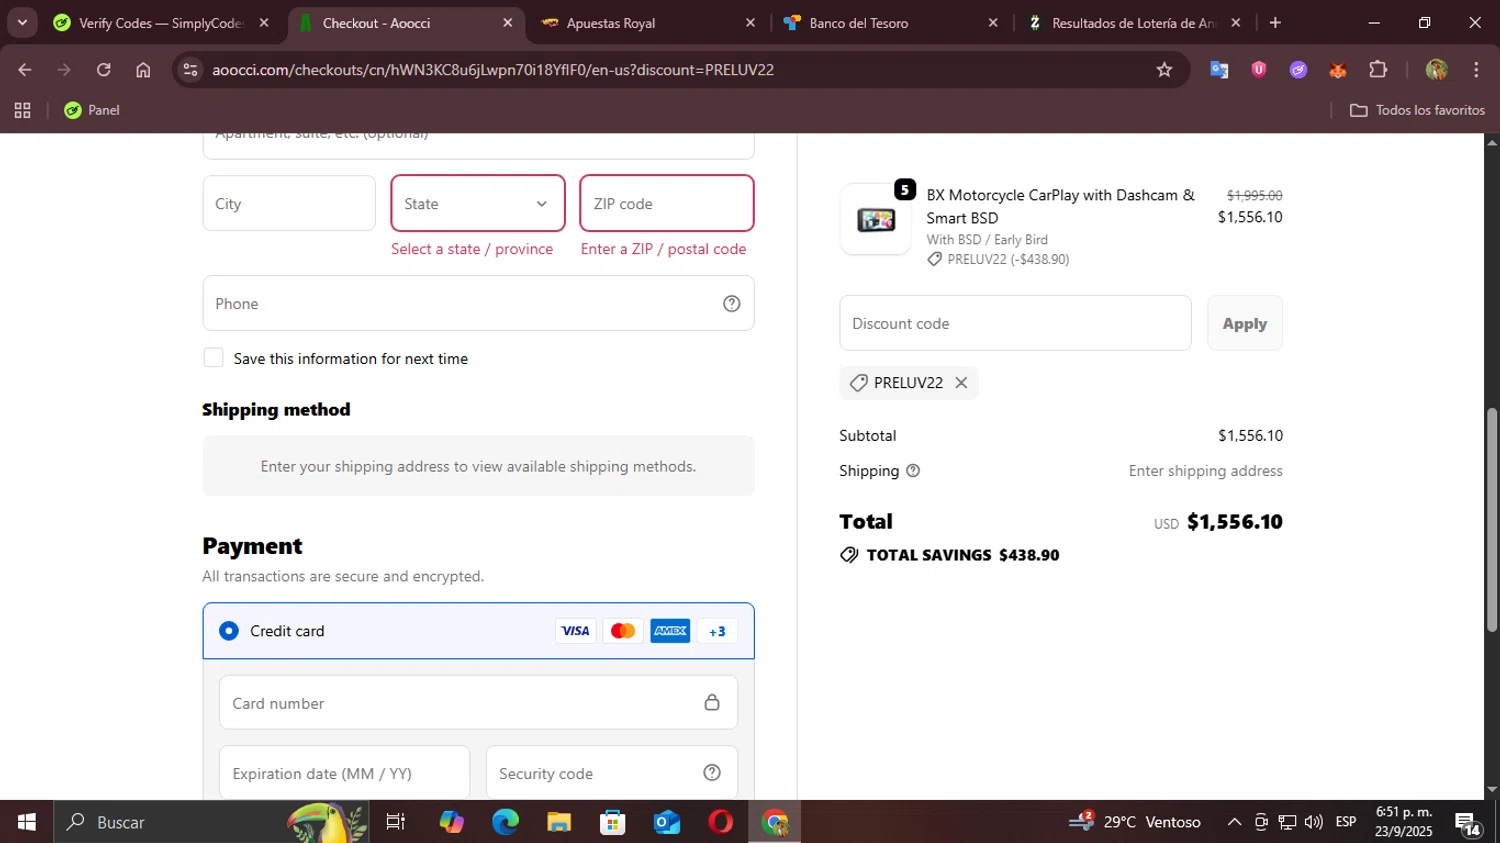Click the Select a state / province error

click(472, 249)
